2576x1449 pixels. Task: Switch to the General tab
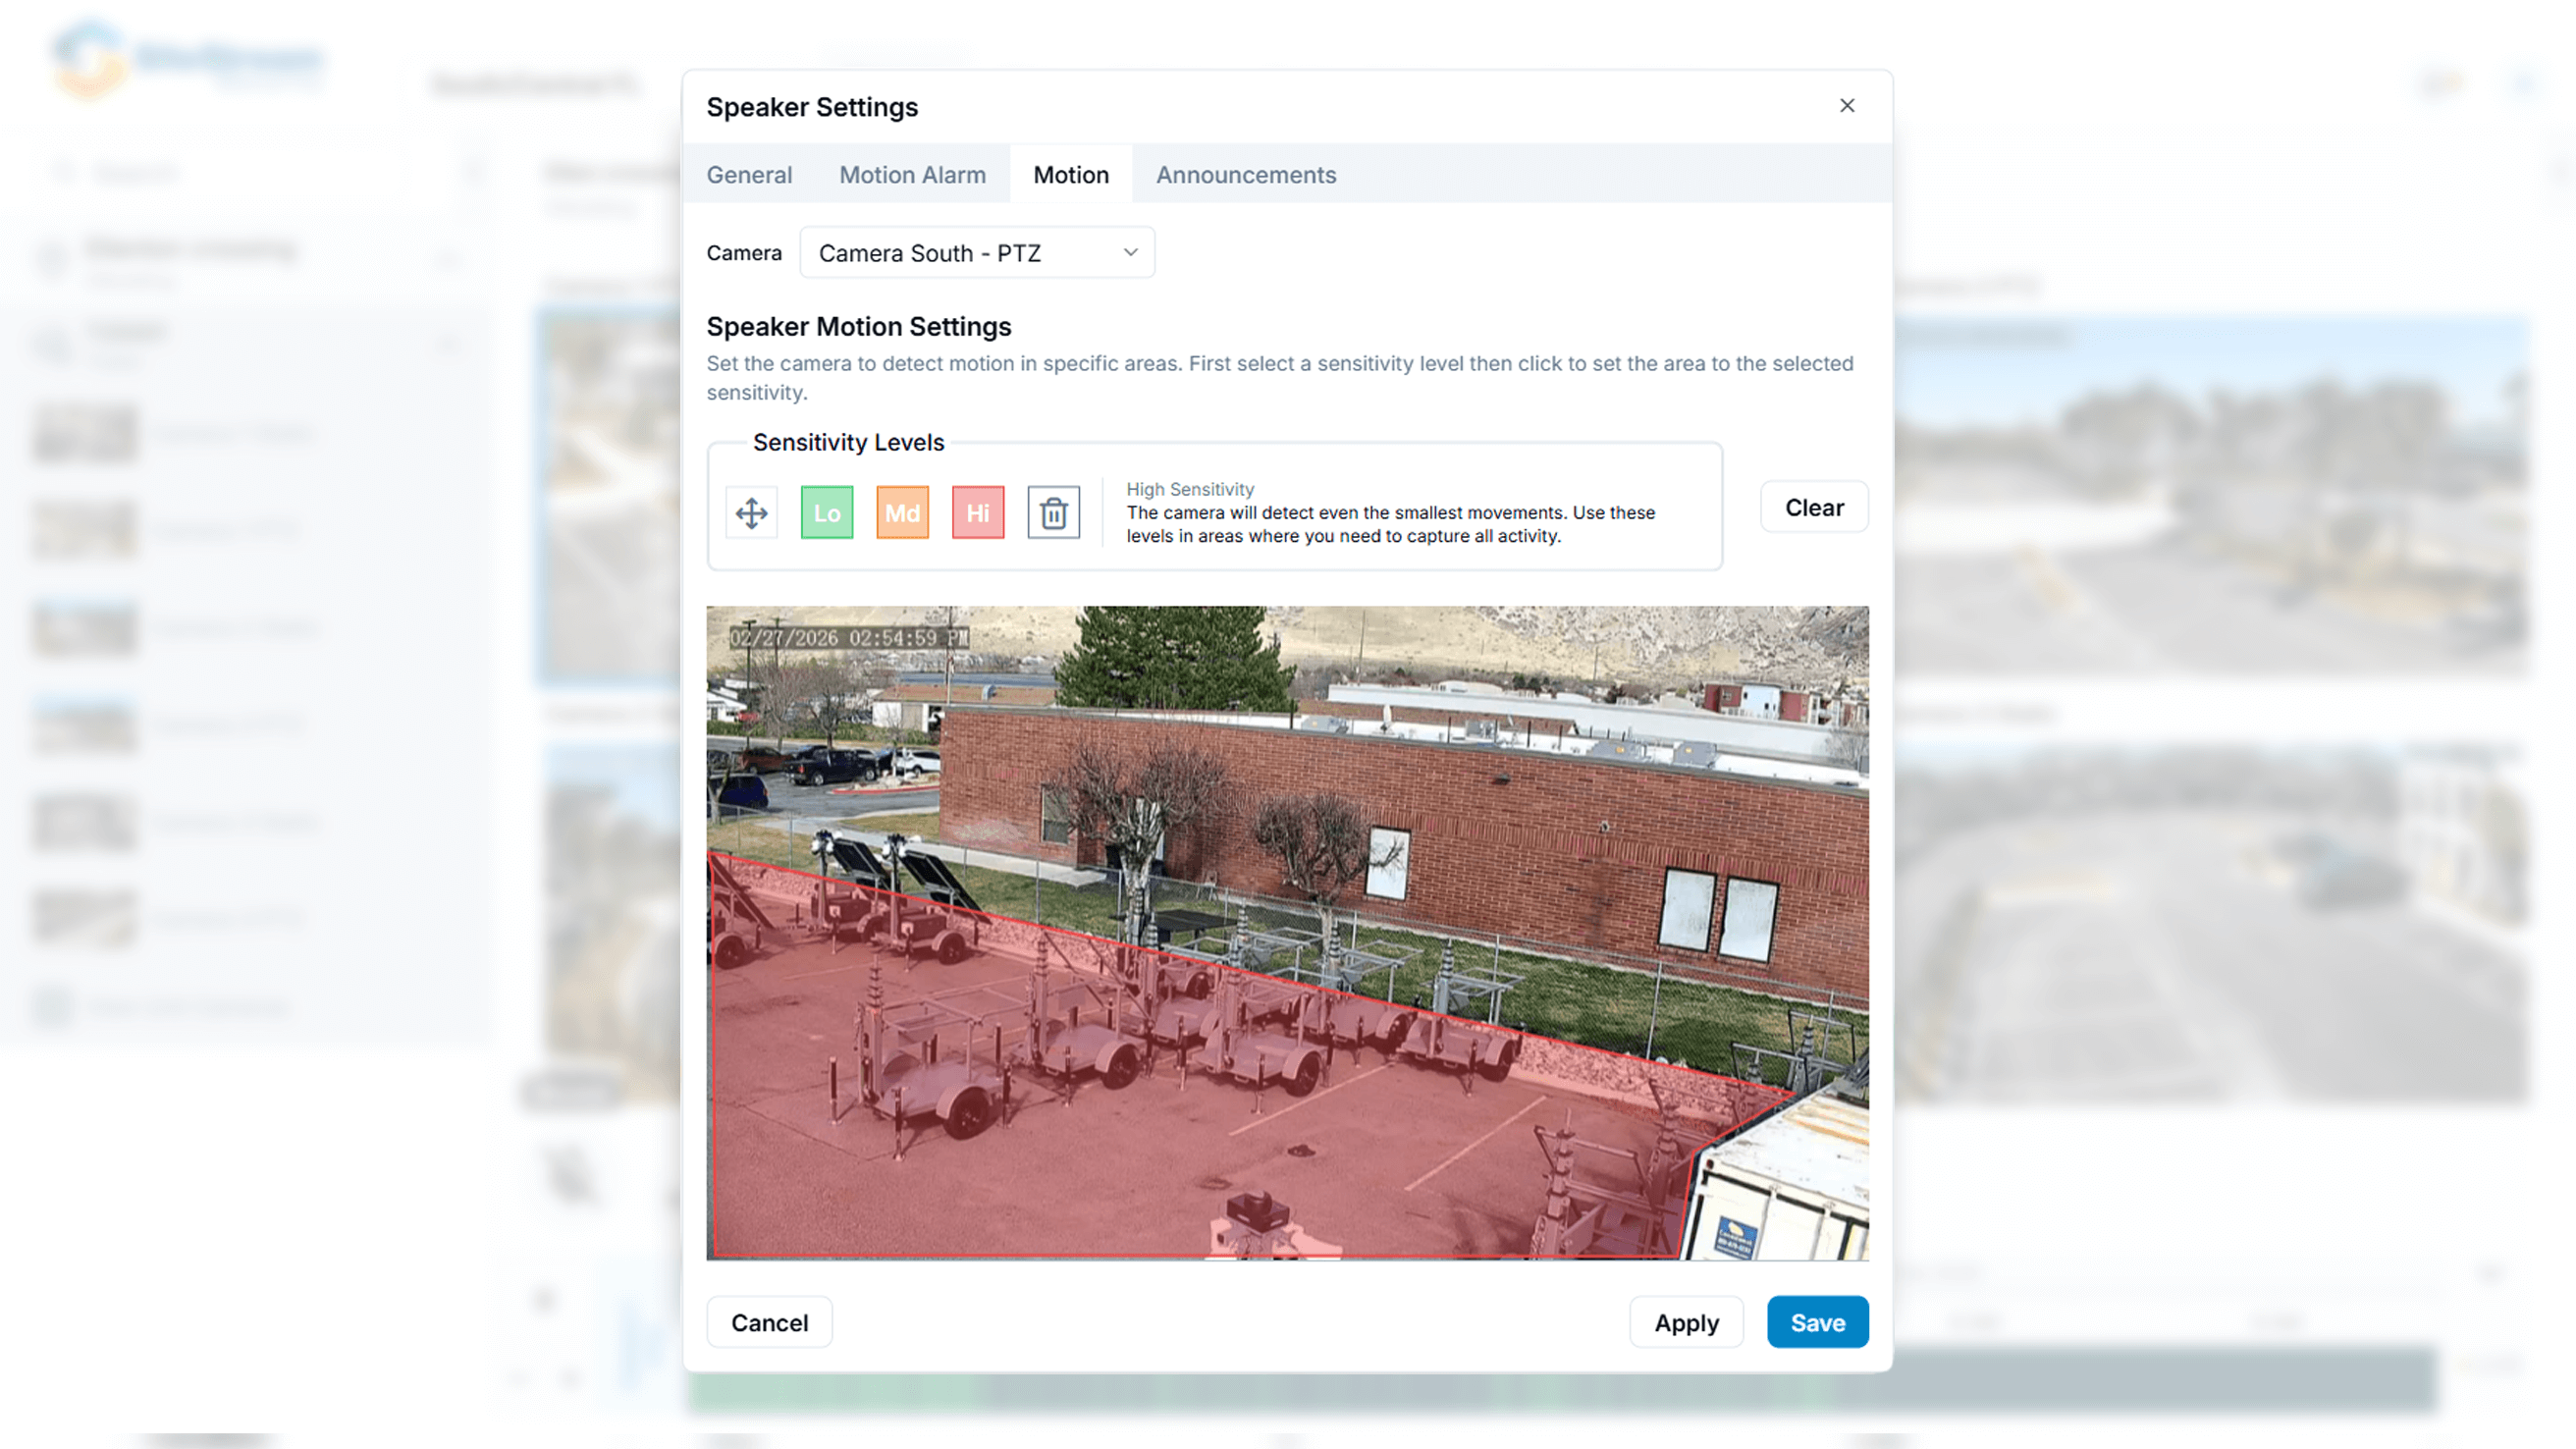(749, 175)
